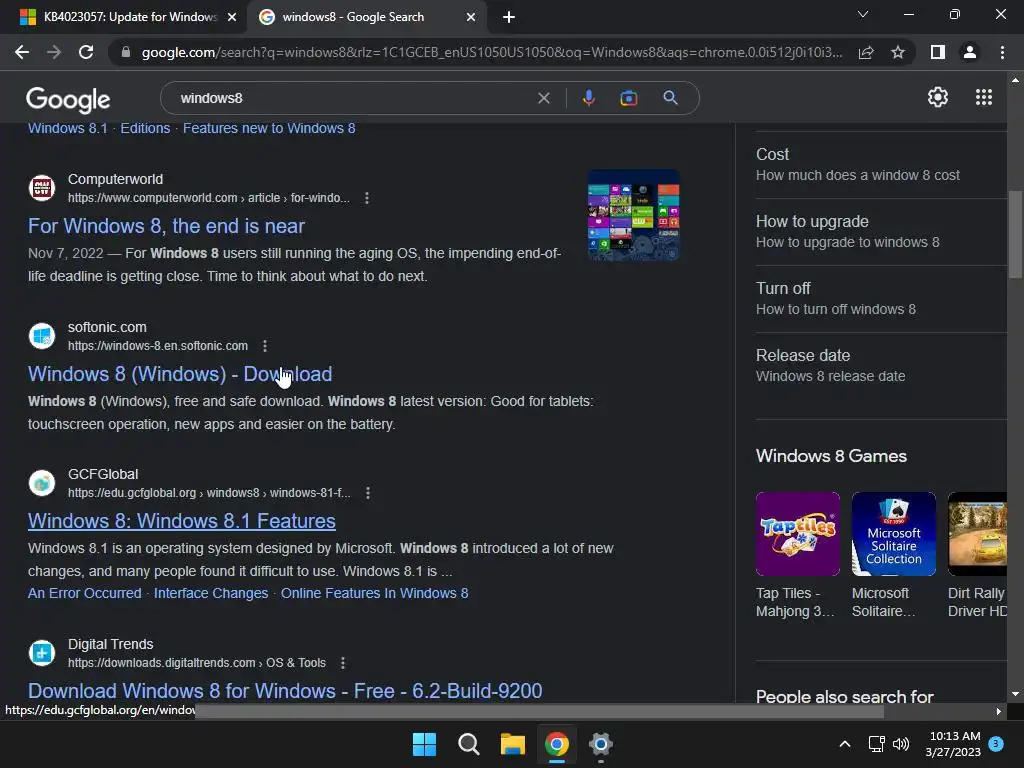Open the Windows Start menu
Viewport: 1024px width, 768px height.
click(x=424, y=744)
